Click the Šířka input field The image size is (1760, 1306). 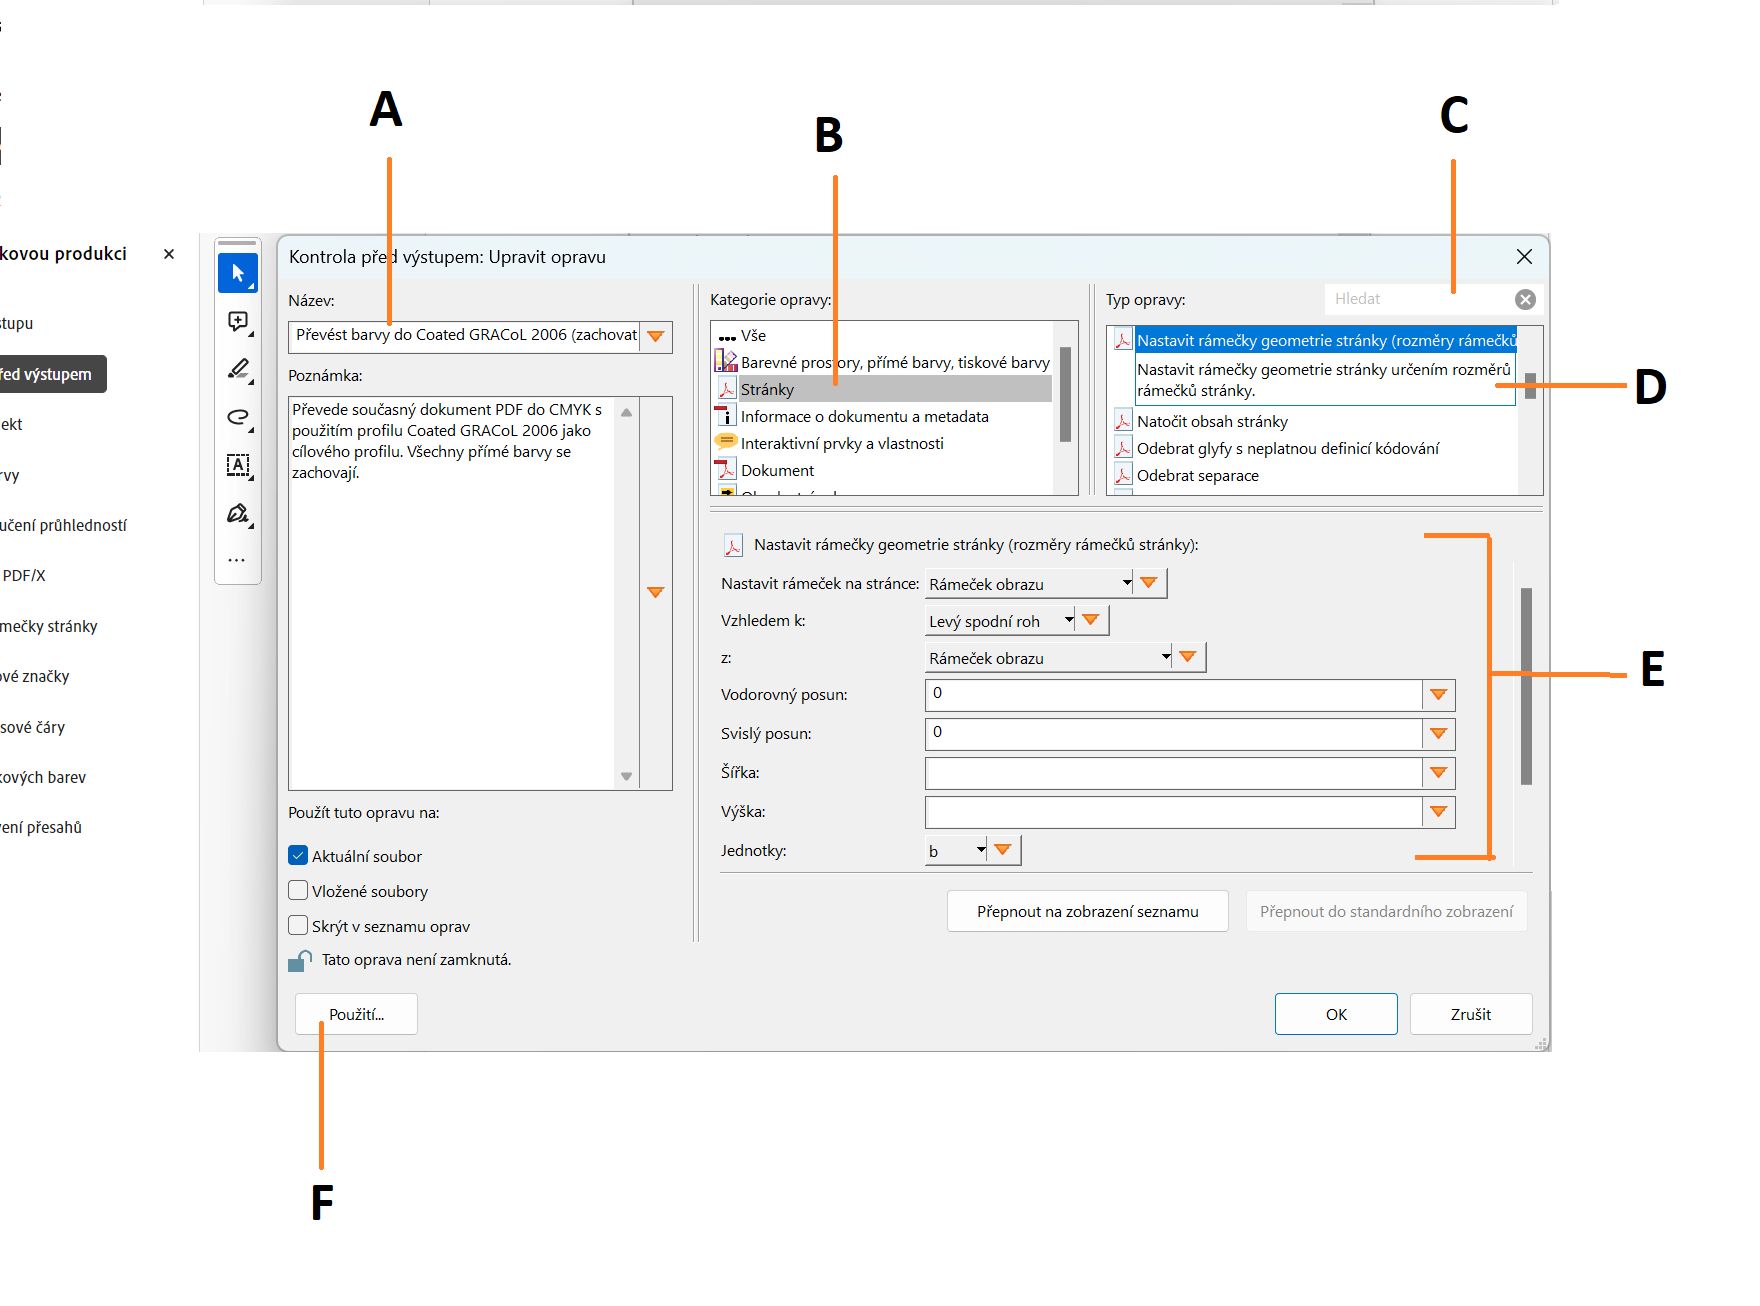[1173, 773]
